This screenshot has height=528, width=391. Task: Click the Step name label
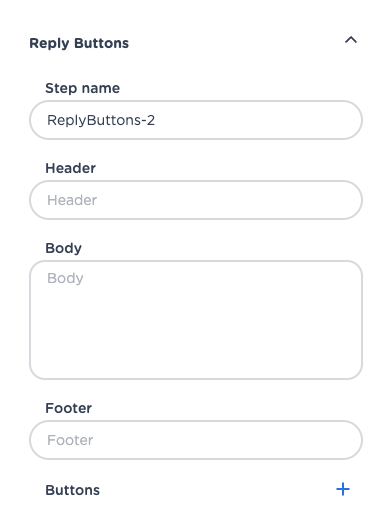tap(83, 88)
